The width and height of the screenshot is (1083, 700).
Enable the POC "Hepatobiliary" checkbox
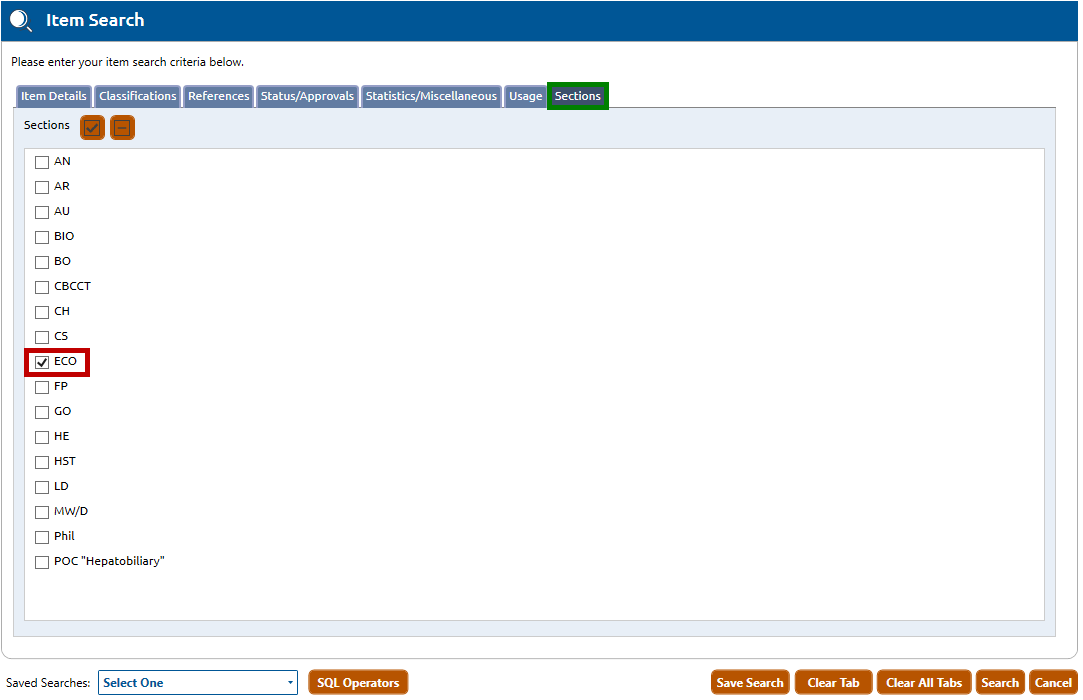coord(42,562)
